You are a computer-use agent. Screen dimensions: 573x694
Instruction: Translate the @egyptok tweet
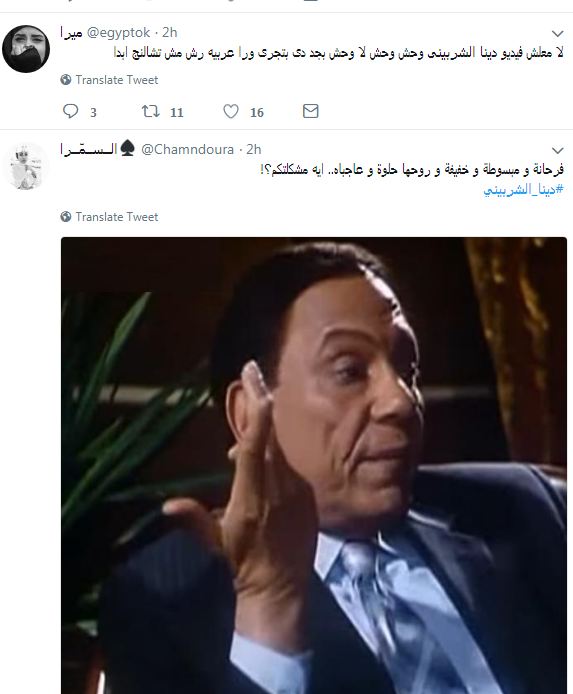pyautogui.click(x=117, y=80)
